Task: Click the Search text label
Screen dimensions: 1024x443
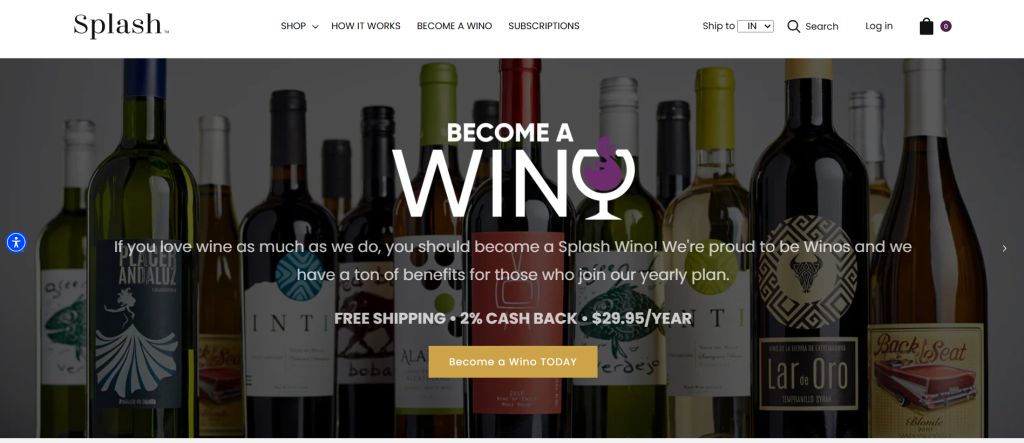Action: coord(822,27)
